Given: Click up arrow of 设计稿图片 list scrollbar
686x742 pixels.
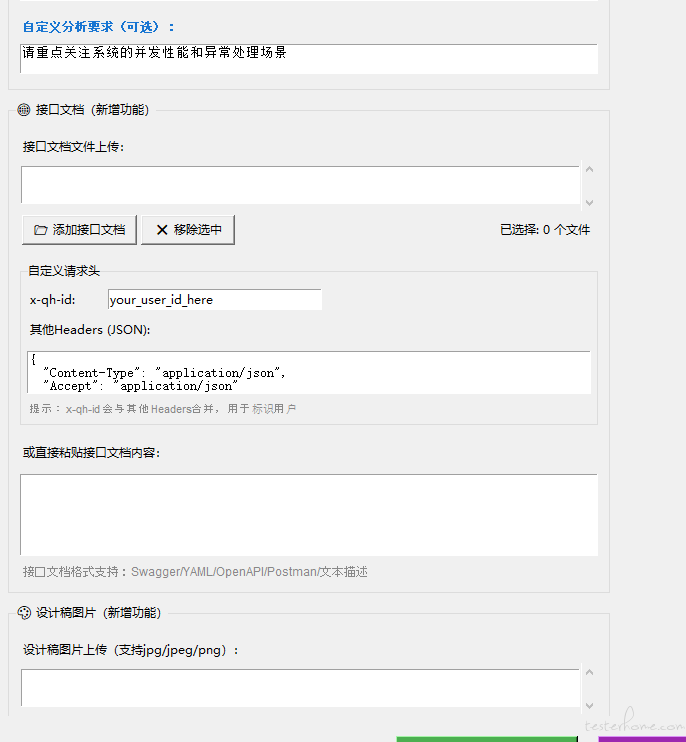Looking at the screenshot, I should 589,674.
